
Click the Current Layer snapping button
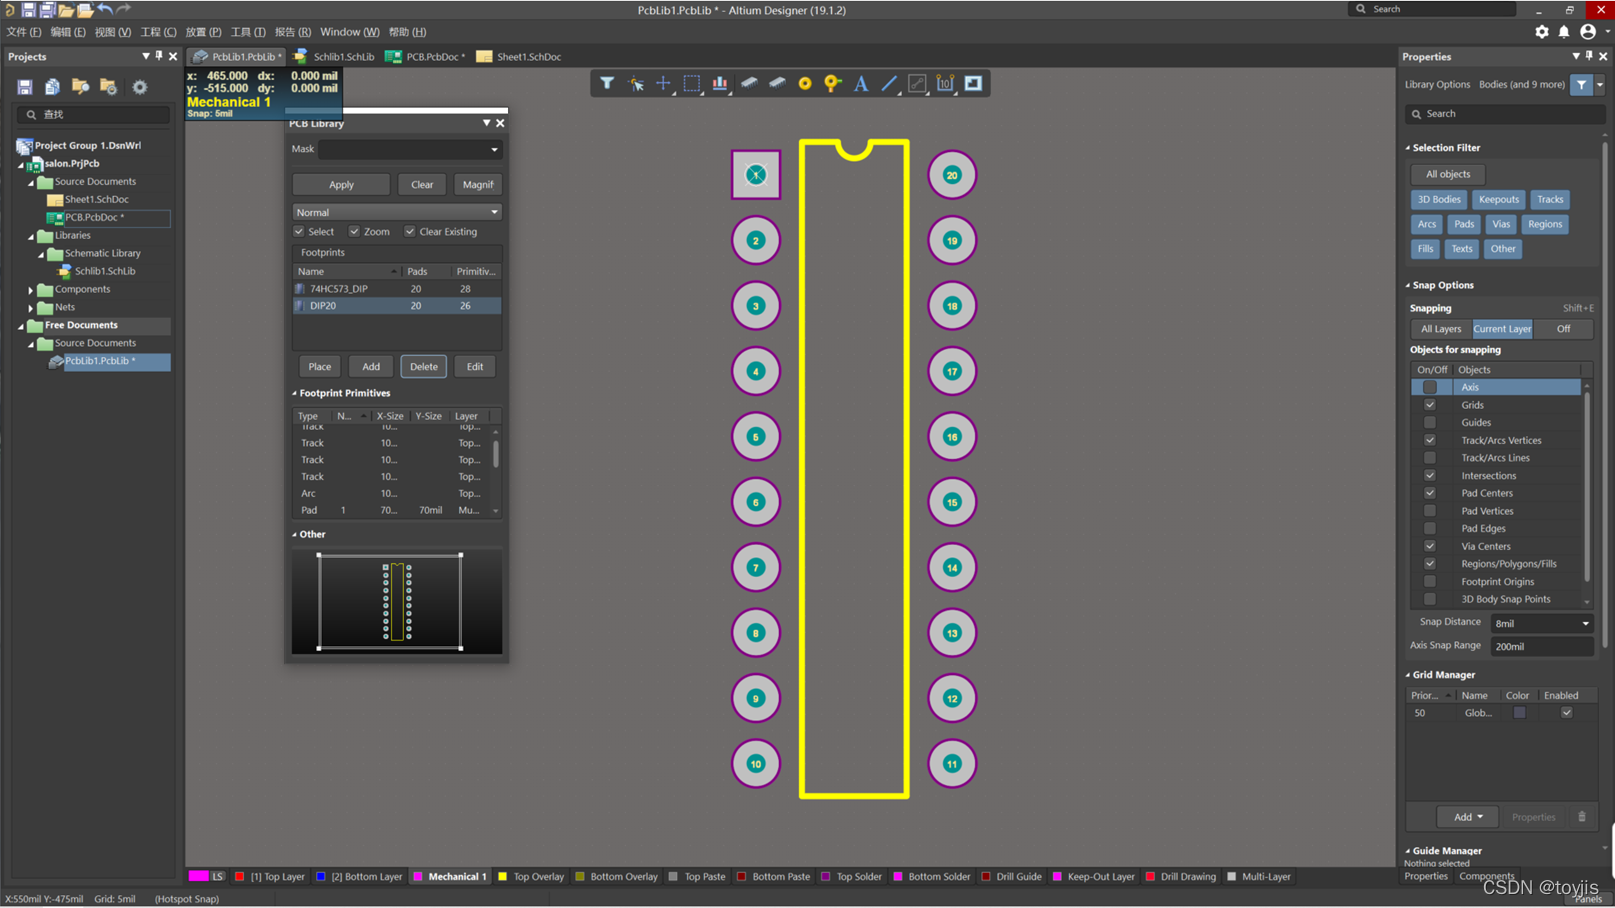(1502, 329)
